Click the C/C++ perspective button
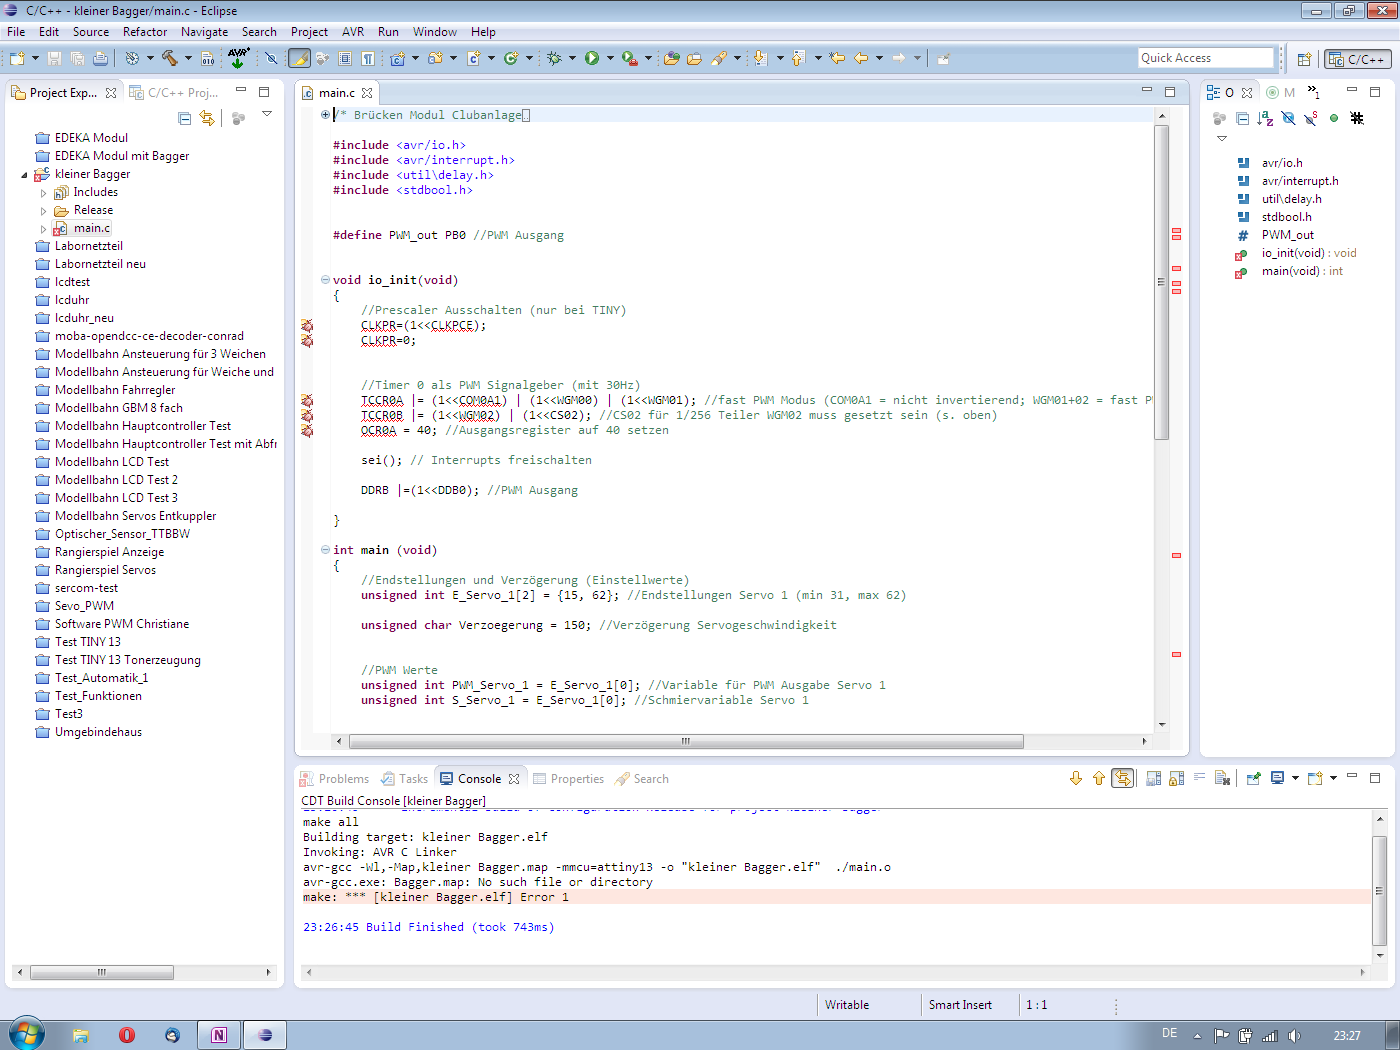Screen dimensions: 1400x1050 coord(1357,59)
